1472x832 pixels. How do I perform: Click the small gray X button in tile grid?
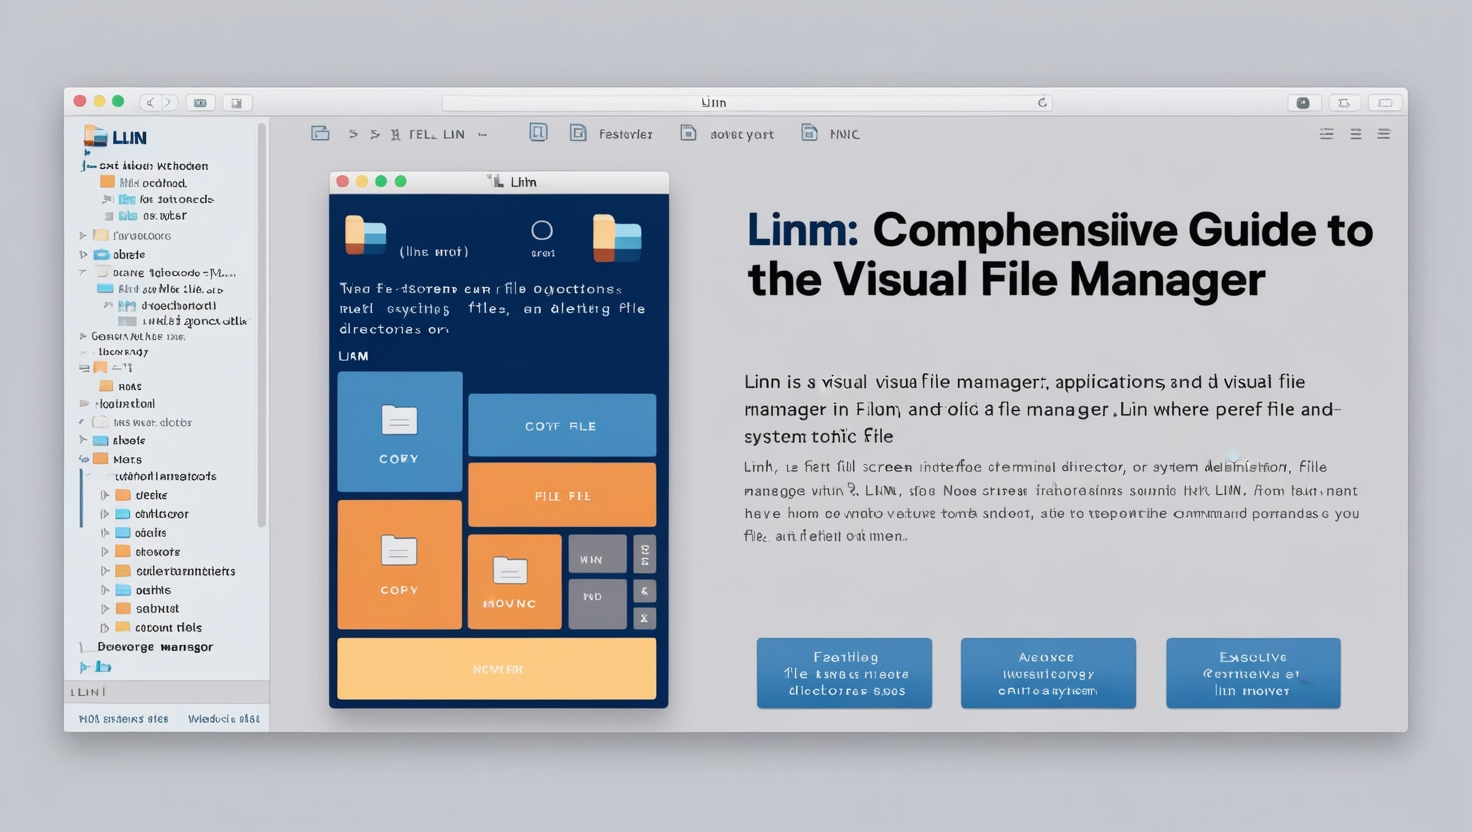tap(644, 618)
